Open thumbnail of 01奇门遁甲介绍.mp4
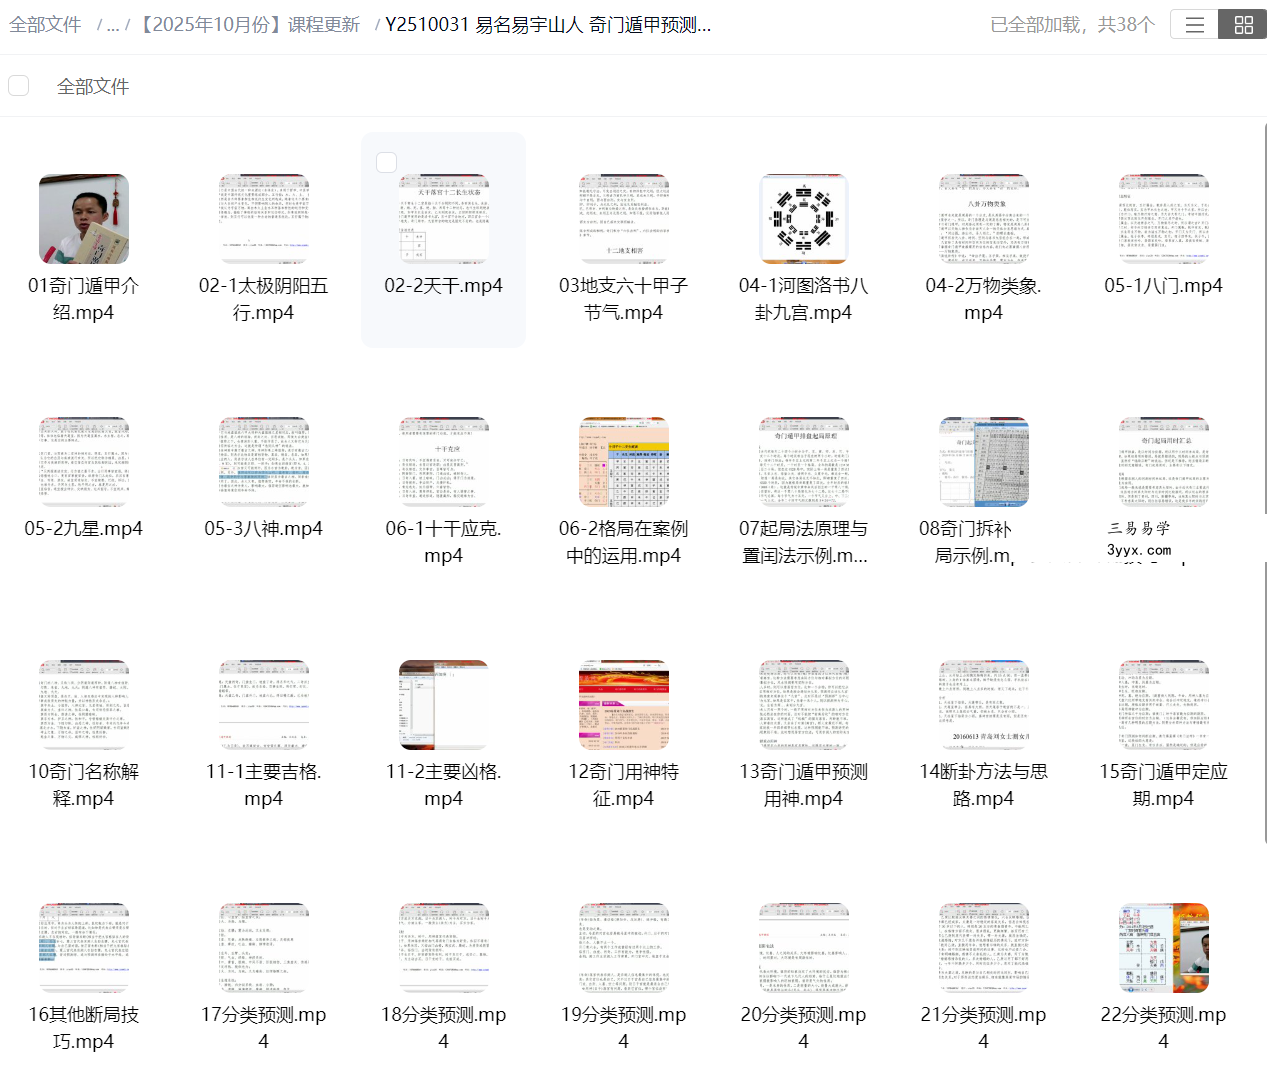 [84, 219]
